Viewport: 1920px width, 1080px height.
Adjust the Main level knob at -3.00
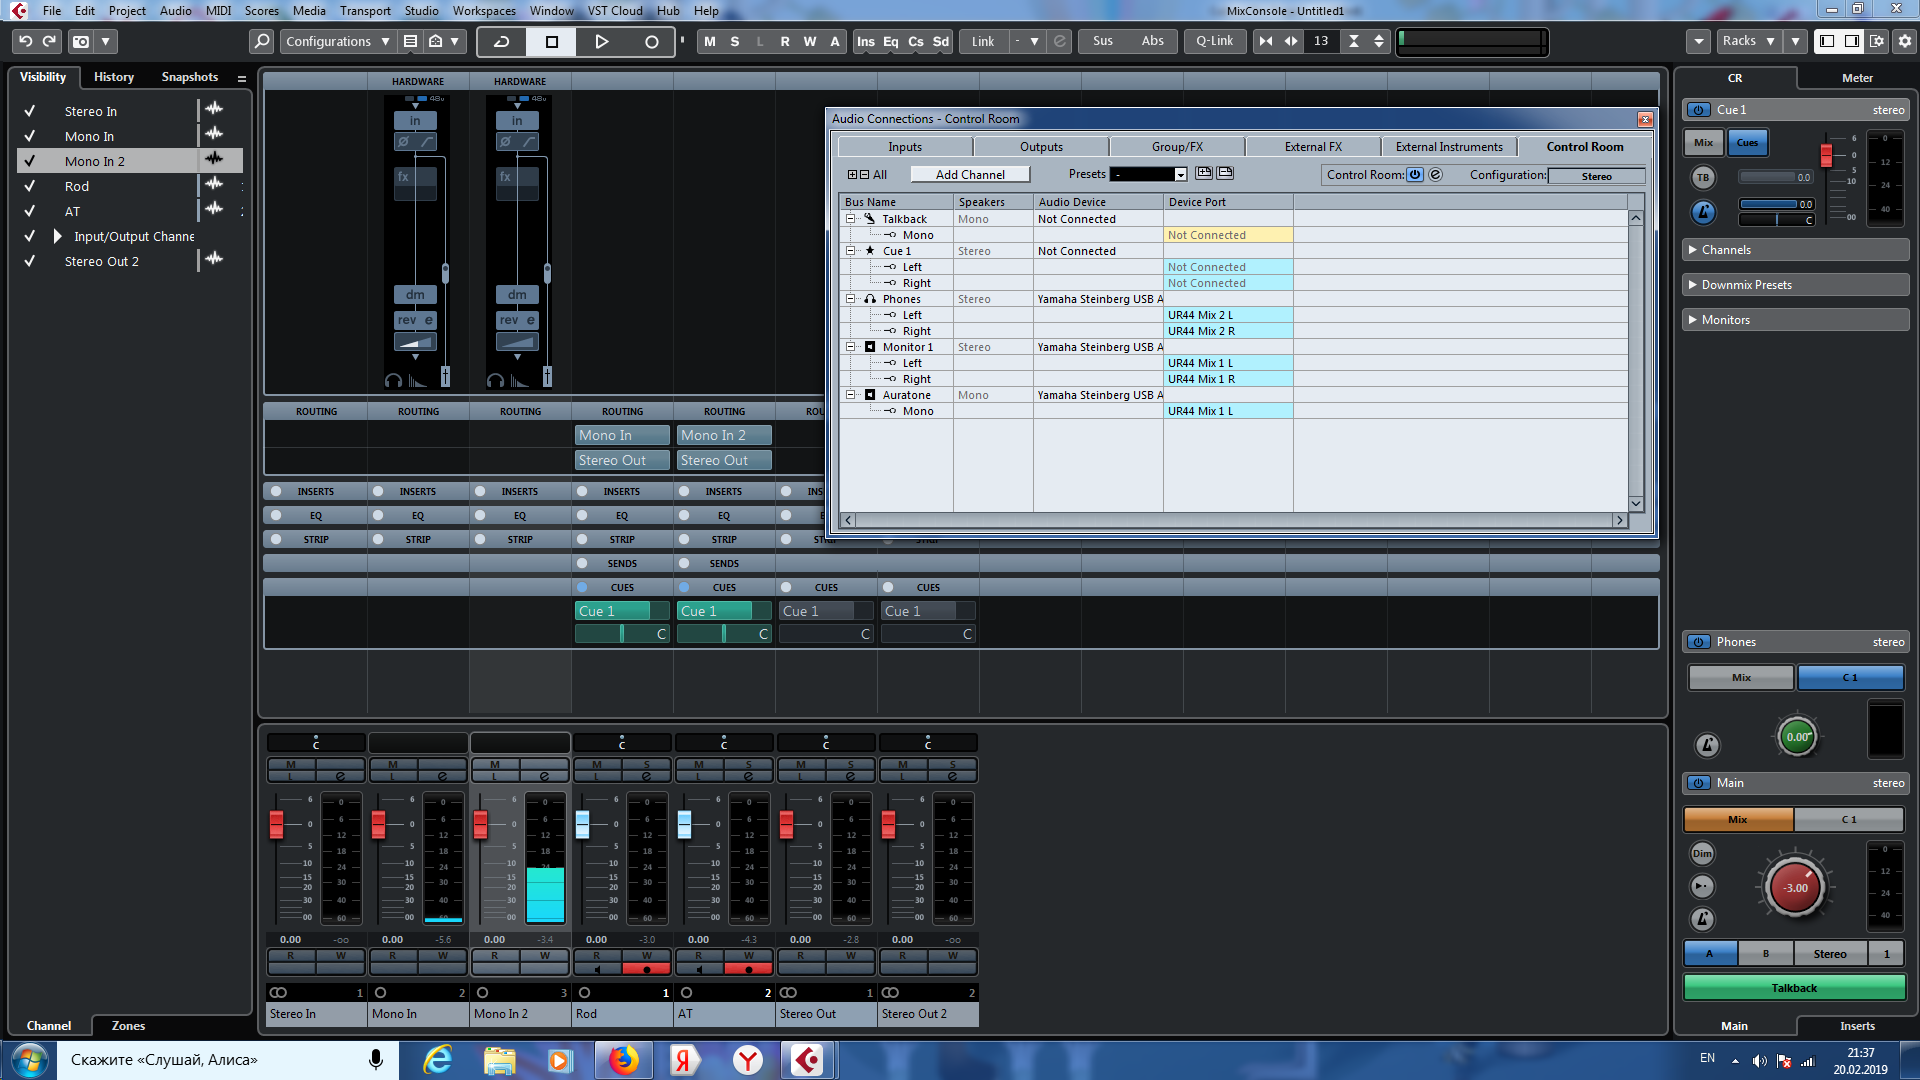(x=1796, y=888)
